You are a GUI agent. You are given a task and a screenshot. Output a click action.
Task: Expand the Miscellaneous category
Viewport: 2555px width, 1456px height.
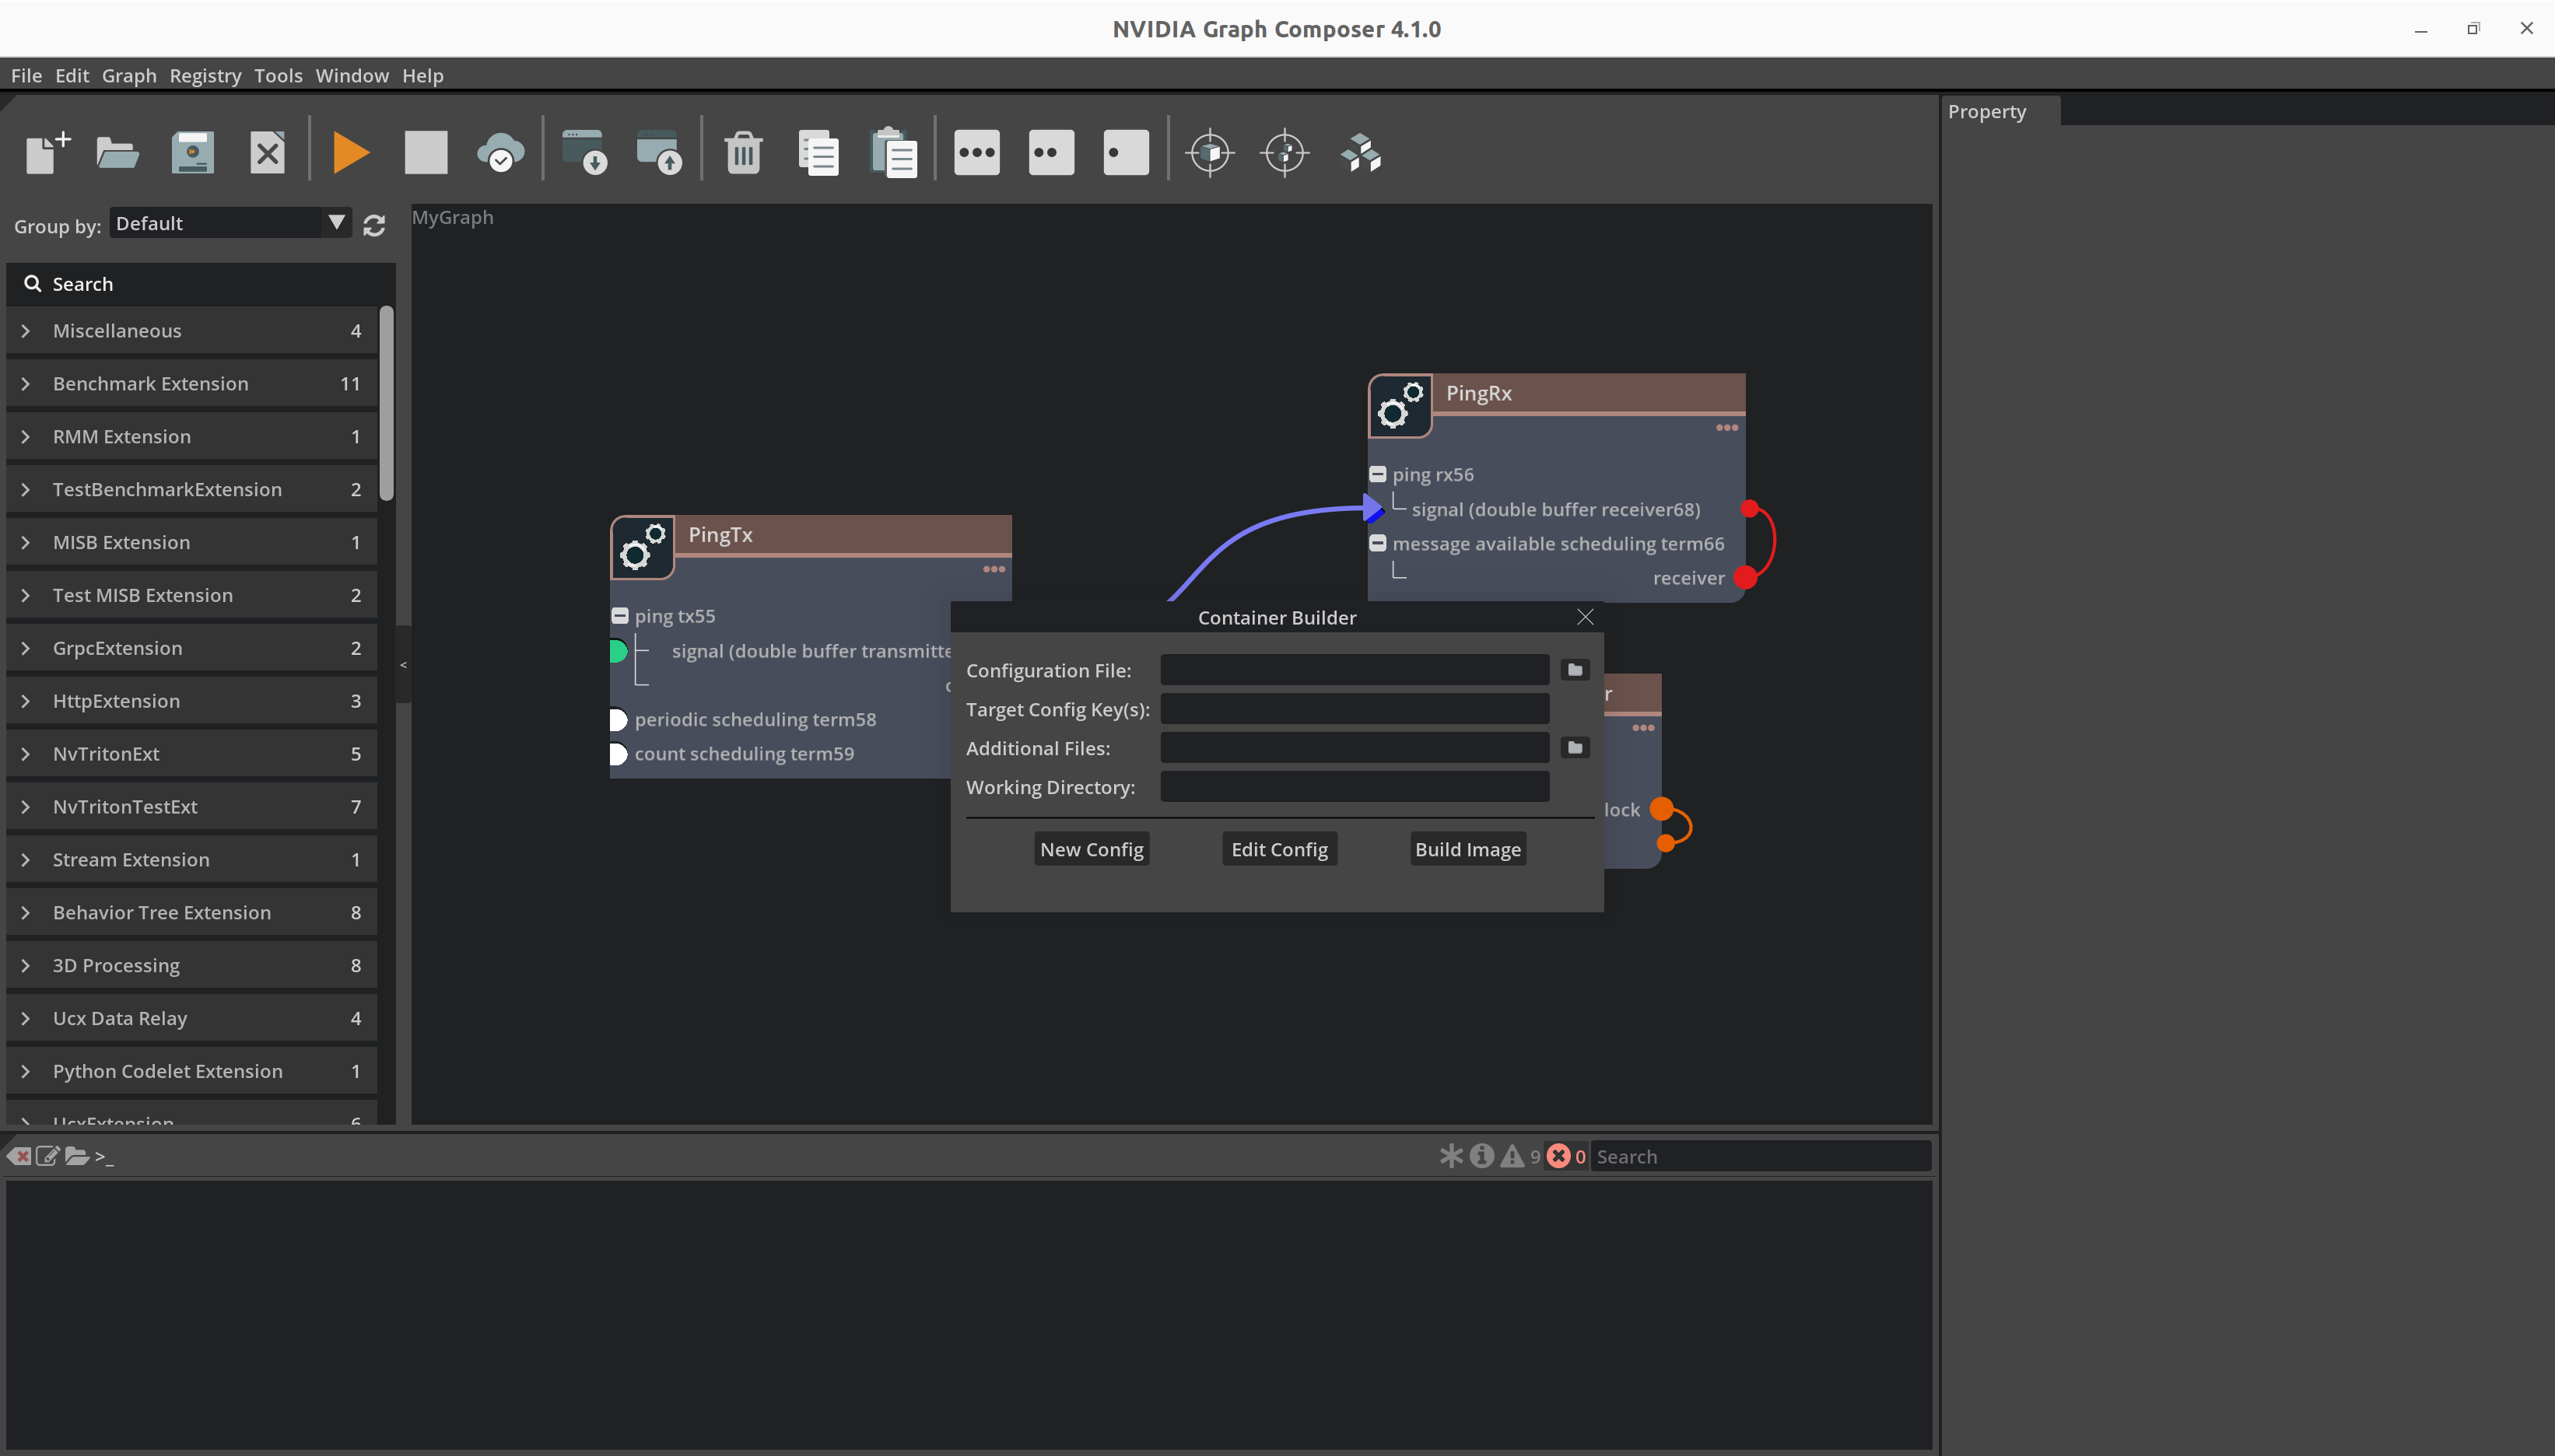tap(26, 331)
